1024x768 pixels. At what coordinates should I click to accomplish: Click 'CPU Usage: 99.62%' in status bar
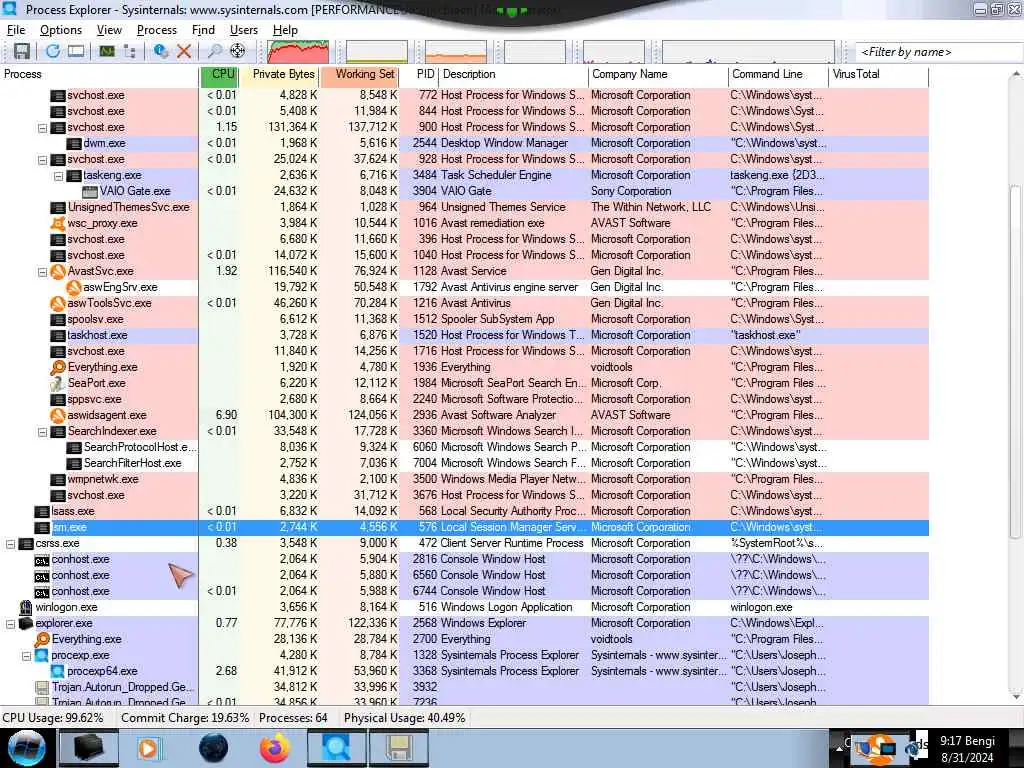coord(53,718)
